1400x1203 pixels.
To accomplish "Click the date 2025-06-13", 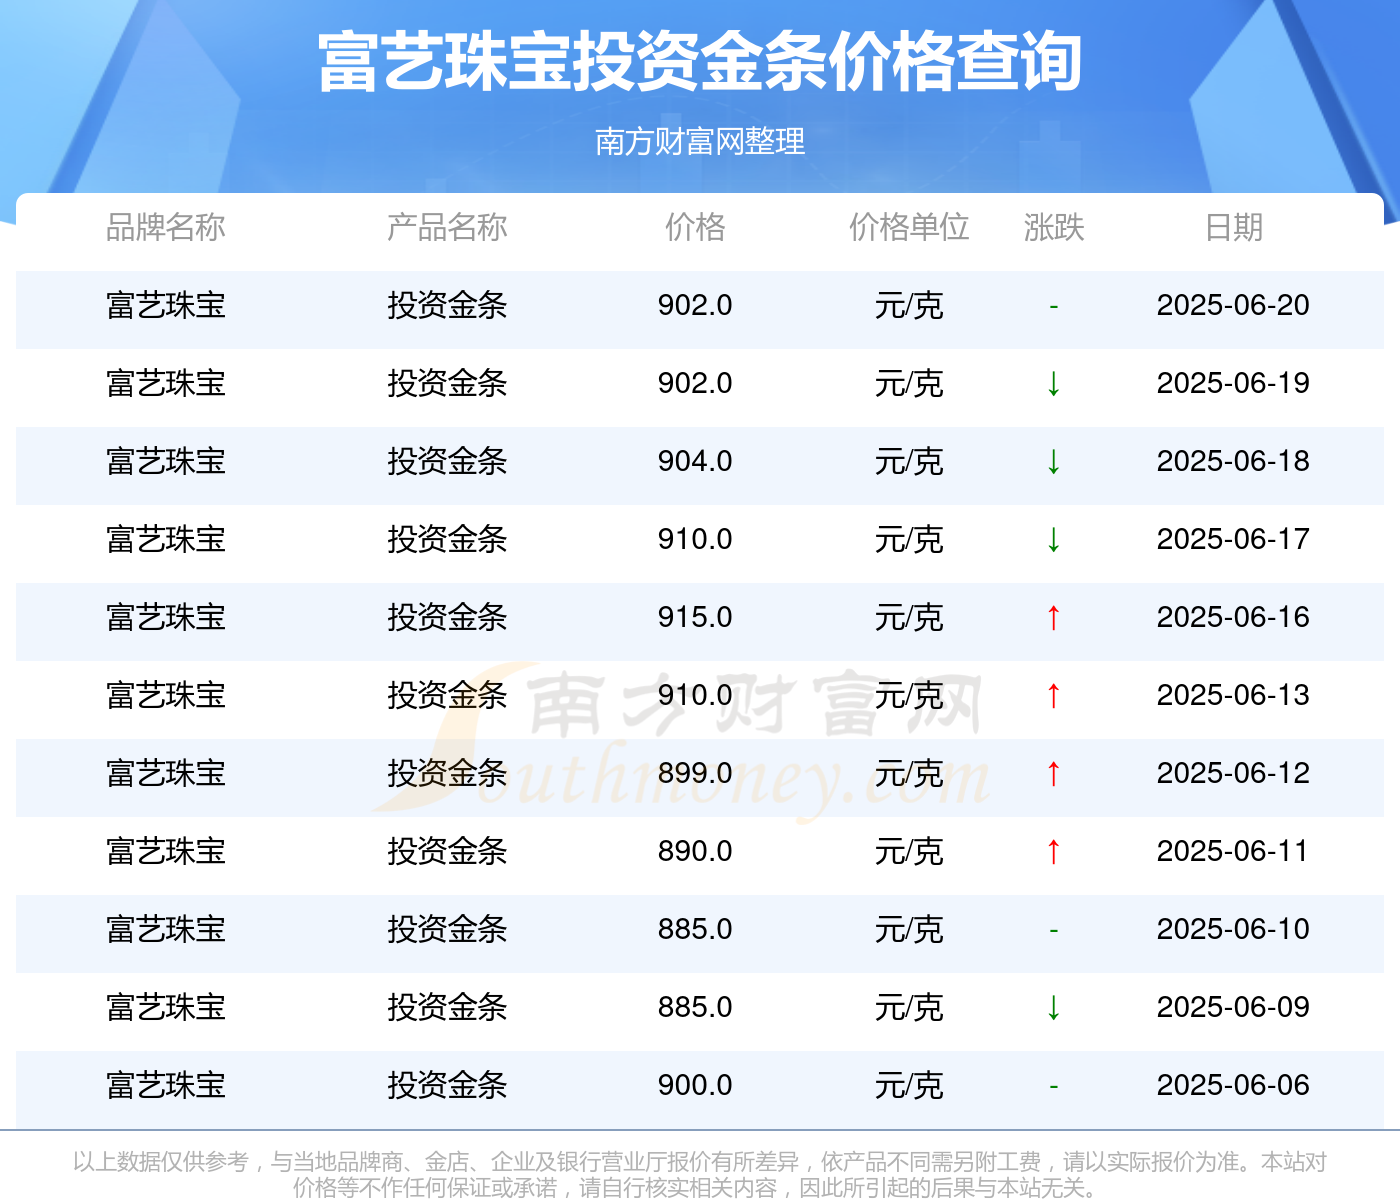I will coord(1233,695).
